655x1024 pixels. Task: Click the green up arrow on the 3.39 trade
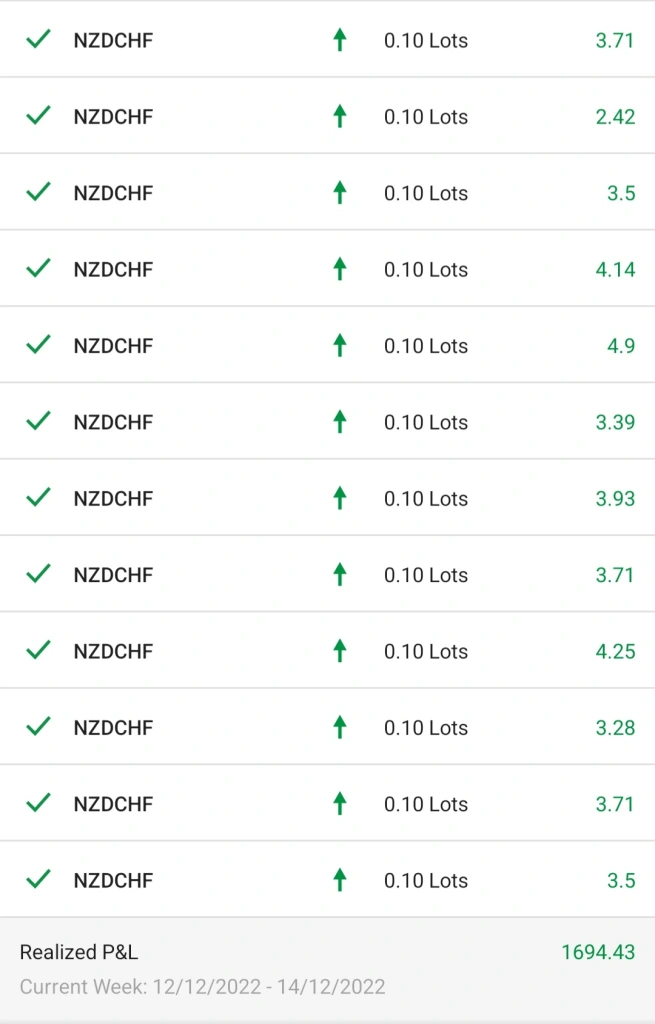pyautogui.click(x=340, y=422)
